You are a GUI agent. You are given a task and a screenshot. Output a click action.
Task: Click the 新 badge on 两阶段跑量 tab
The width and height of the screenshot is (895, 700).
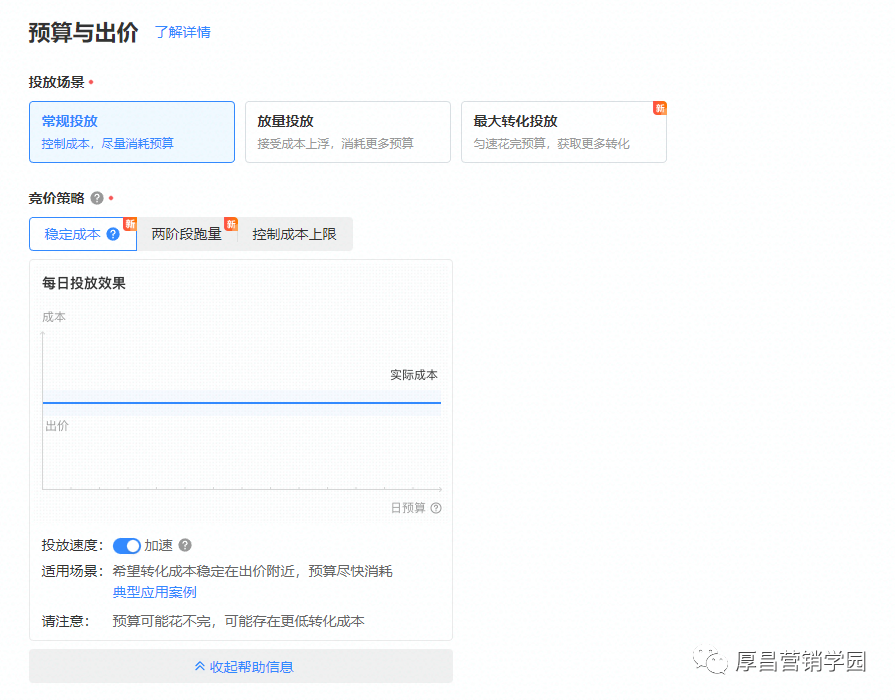pyautogui.click(x=230, y=225)
